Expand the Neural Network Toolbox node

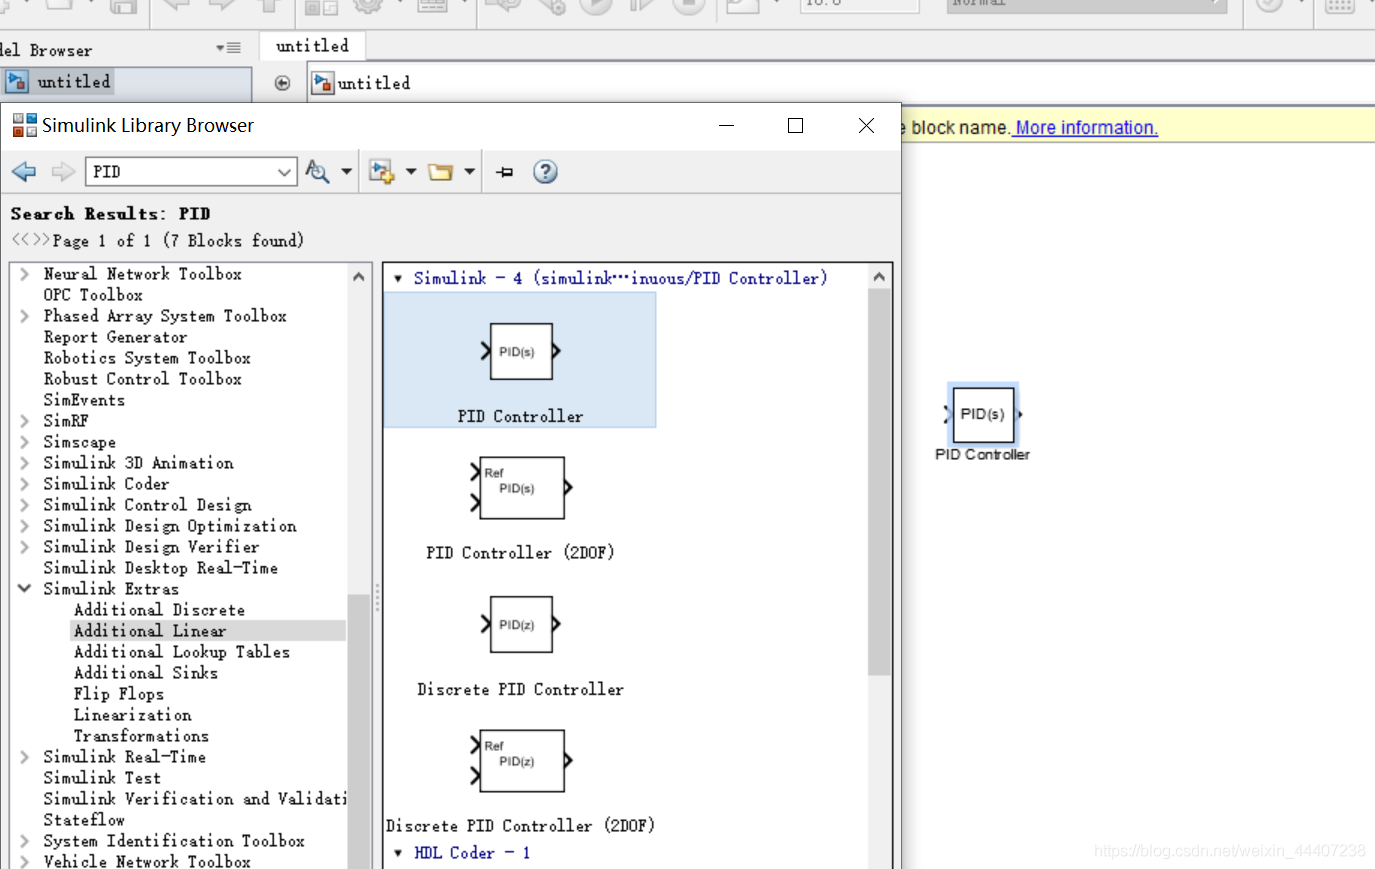click(x=24, y=274)
